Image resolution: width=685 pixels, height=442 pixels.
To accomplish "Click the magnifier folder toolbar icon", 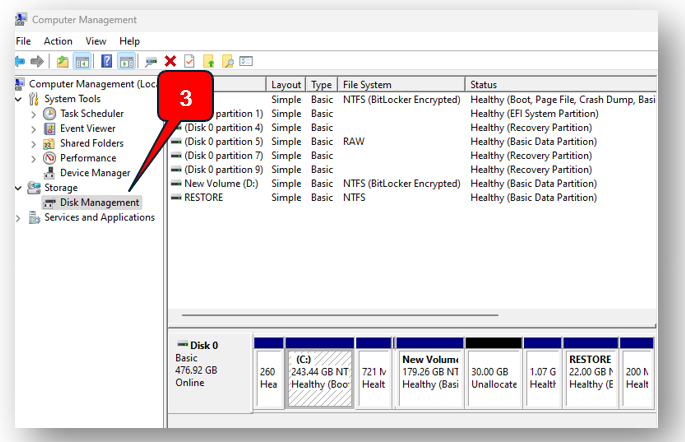I will (x=228, y=61).
